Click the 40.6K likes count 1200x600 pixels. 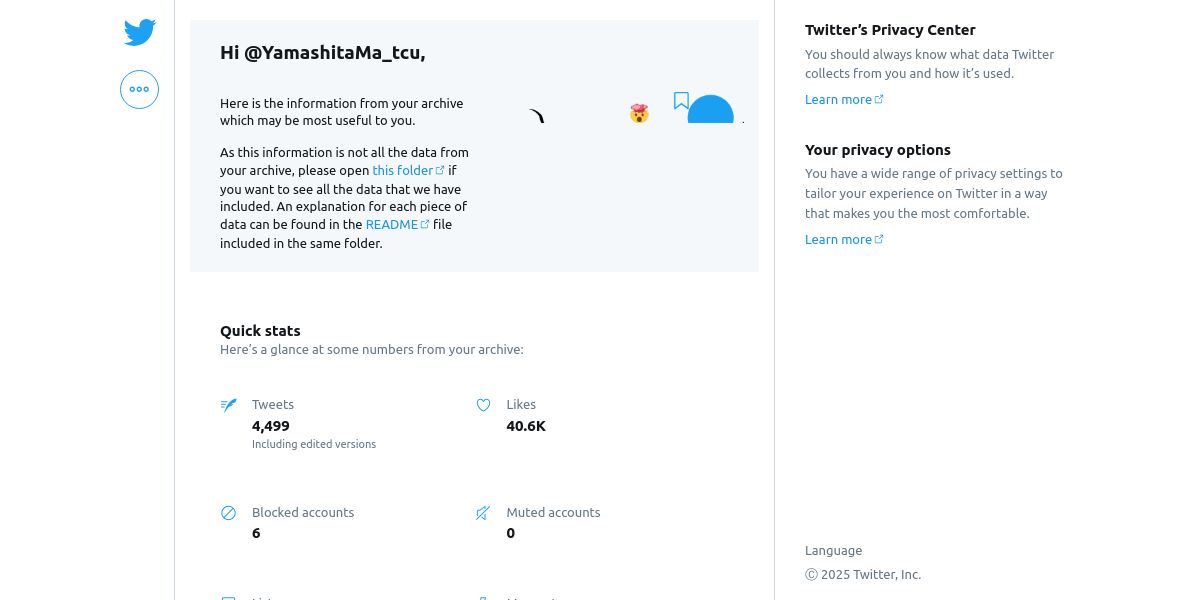(526, 426)
